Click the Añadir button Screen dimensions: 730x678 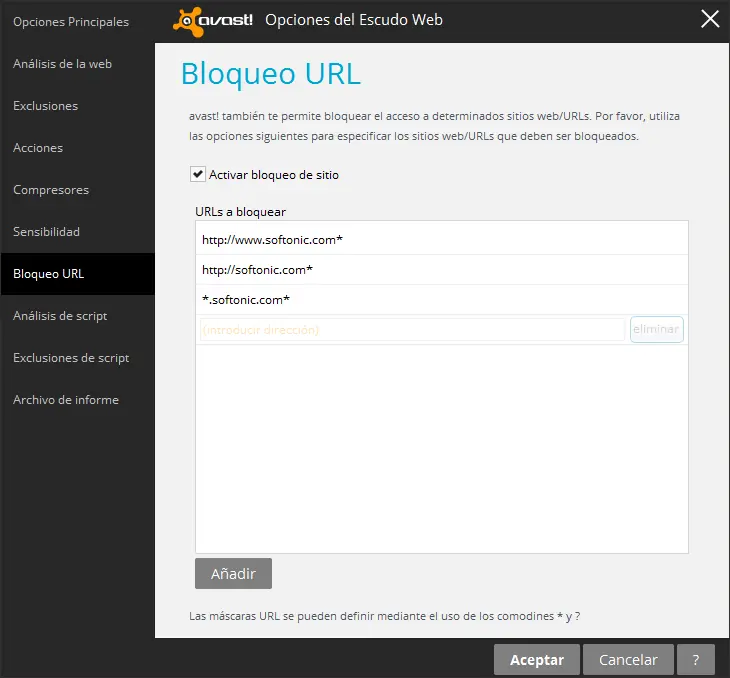(x=233, y=573)
